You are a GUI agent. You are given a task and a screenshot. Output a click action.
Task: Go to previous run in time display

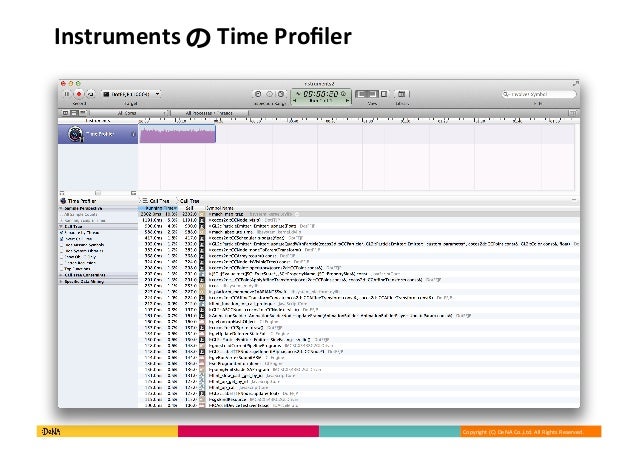pyautogui.click(x=295, y=100)
